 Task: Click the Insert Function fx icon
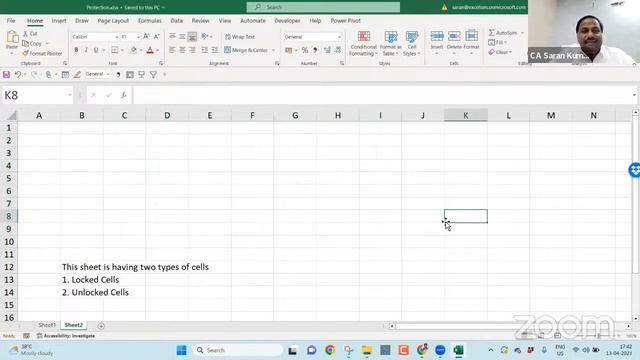(x=124, y=95)
